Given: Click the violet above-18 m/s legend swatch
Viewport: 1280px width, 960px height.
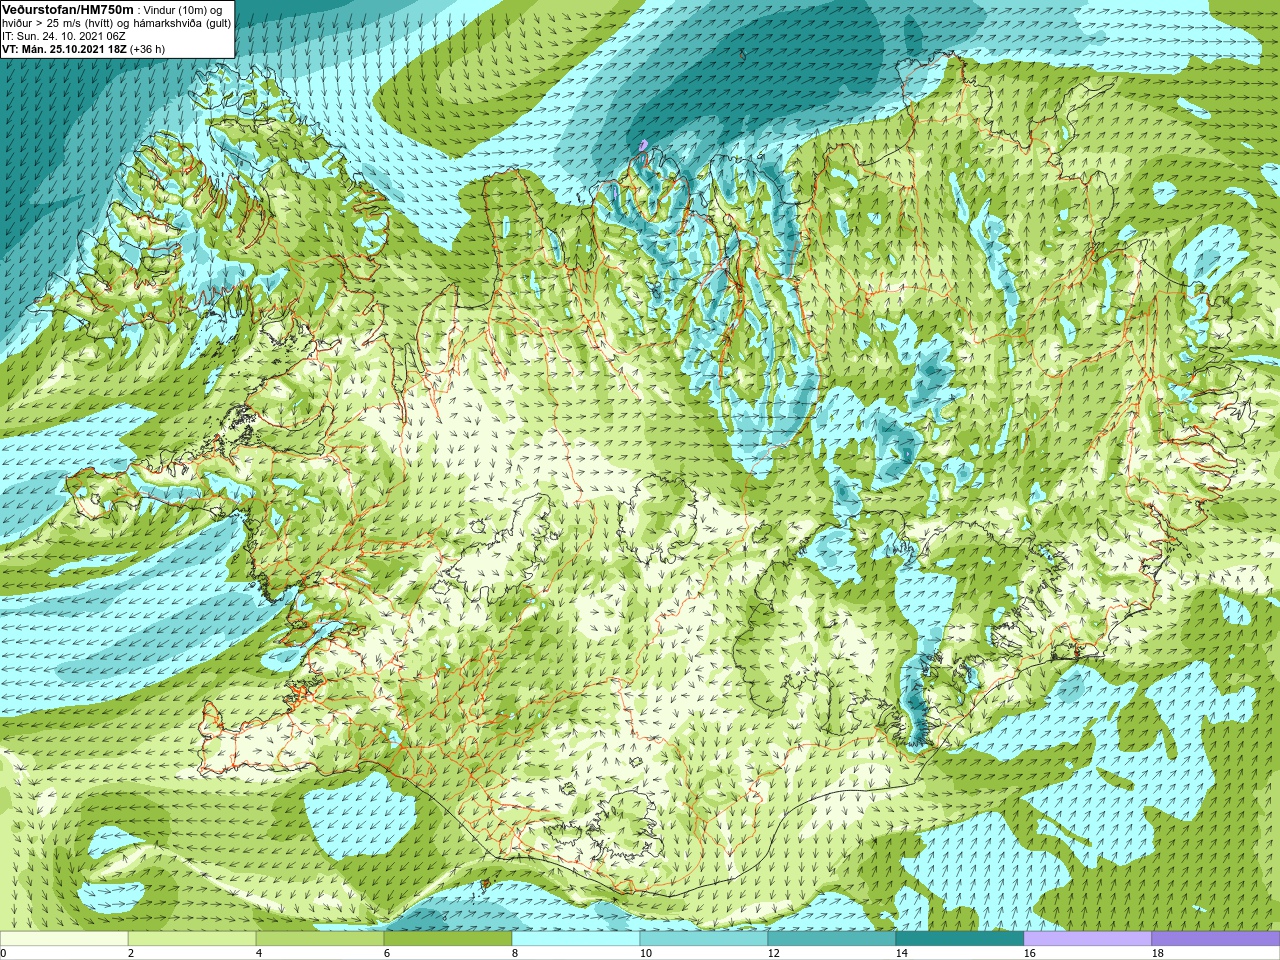Looking at the screenshot, I should (1216, 939).
